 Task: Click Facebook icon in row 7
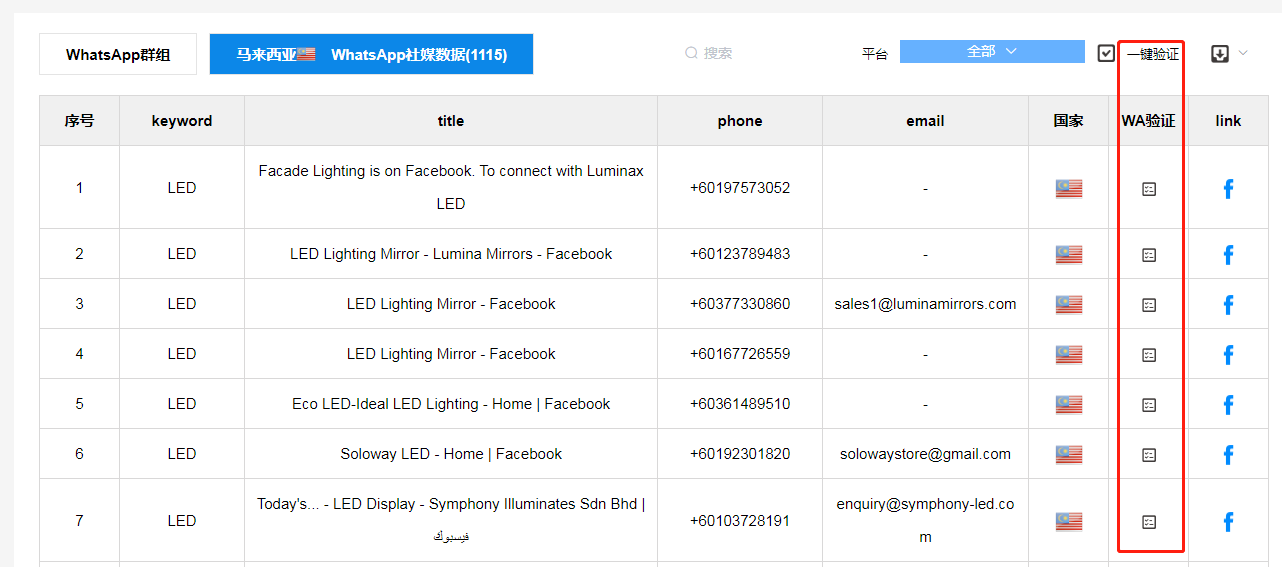(1228, 521)
